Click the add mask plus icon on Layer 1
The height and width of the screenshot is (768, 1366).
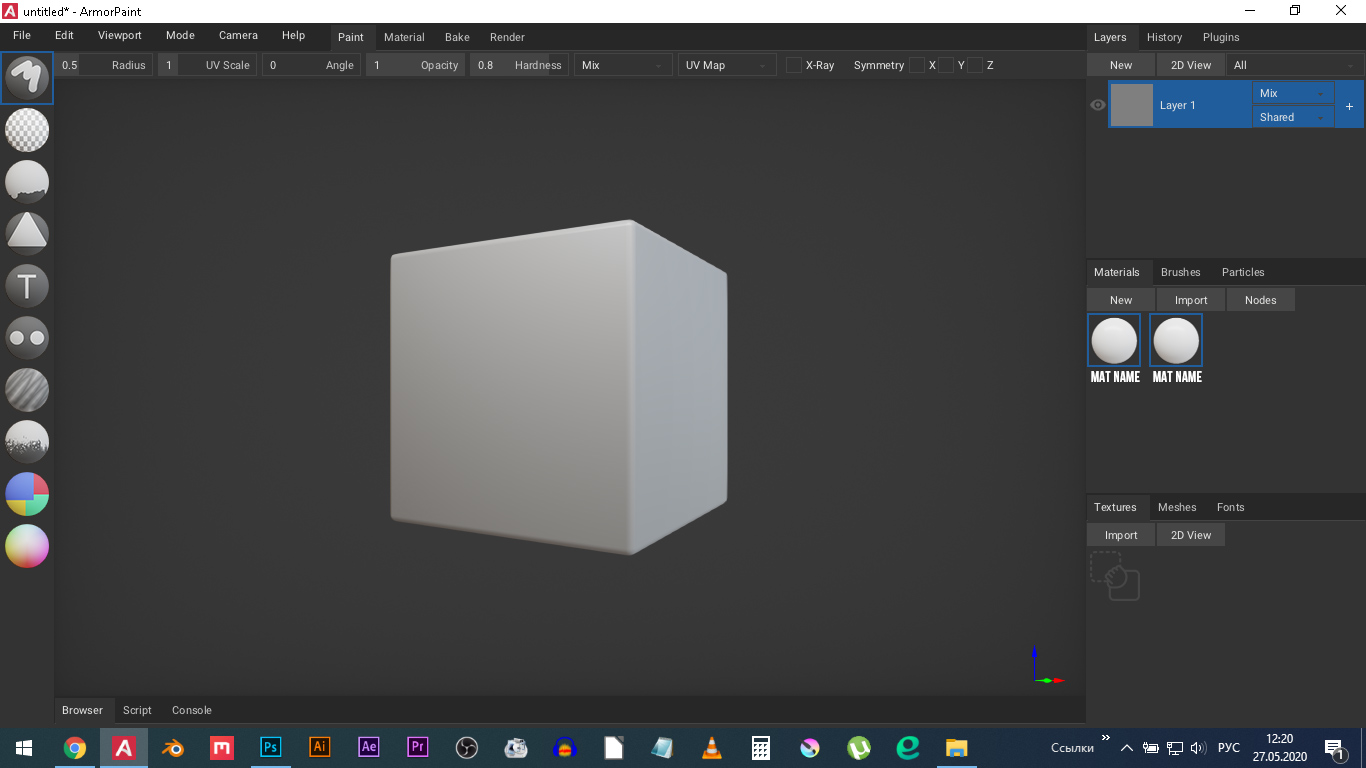[1349, 106]
